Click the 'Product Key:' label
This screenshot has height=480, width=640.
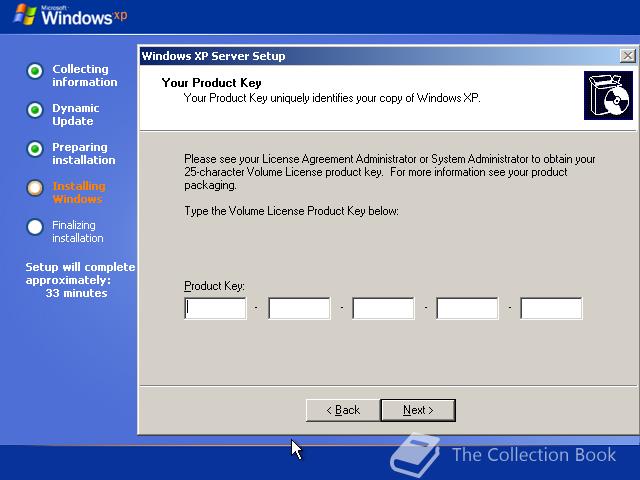214,286
